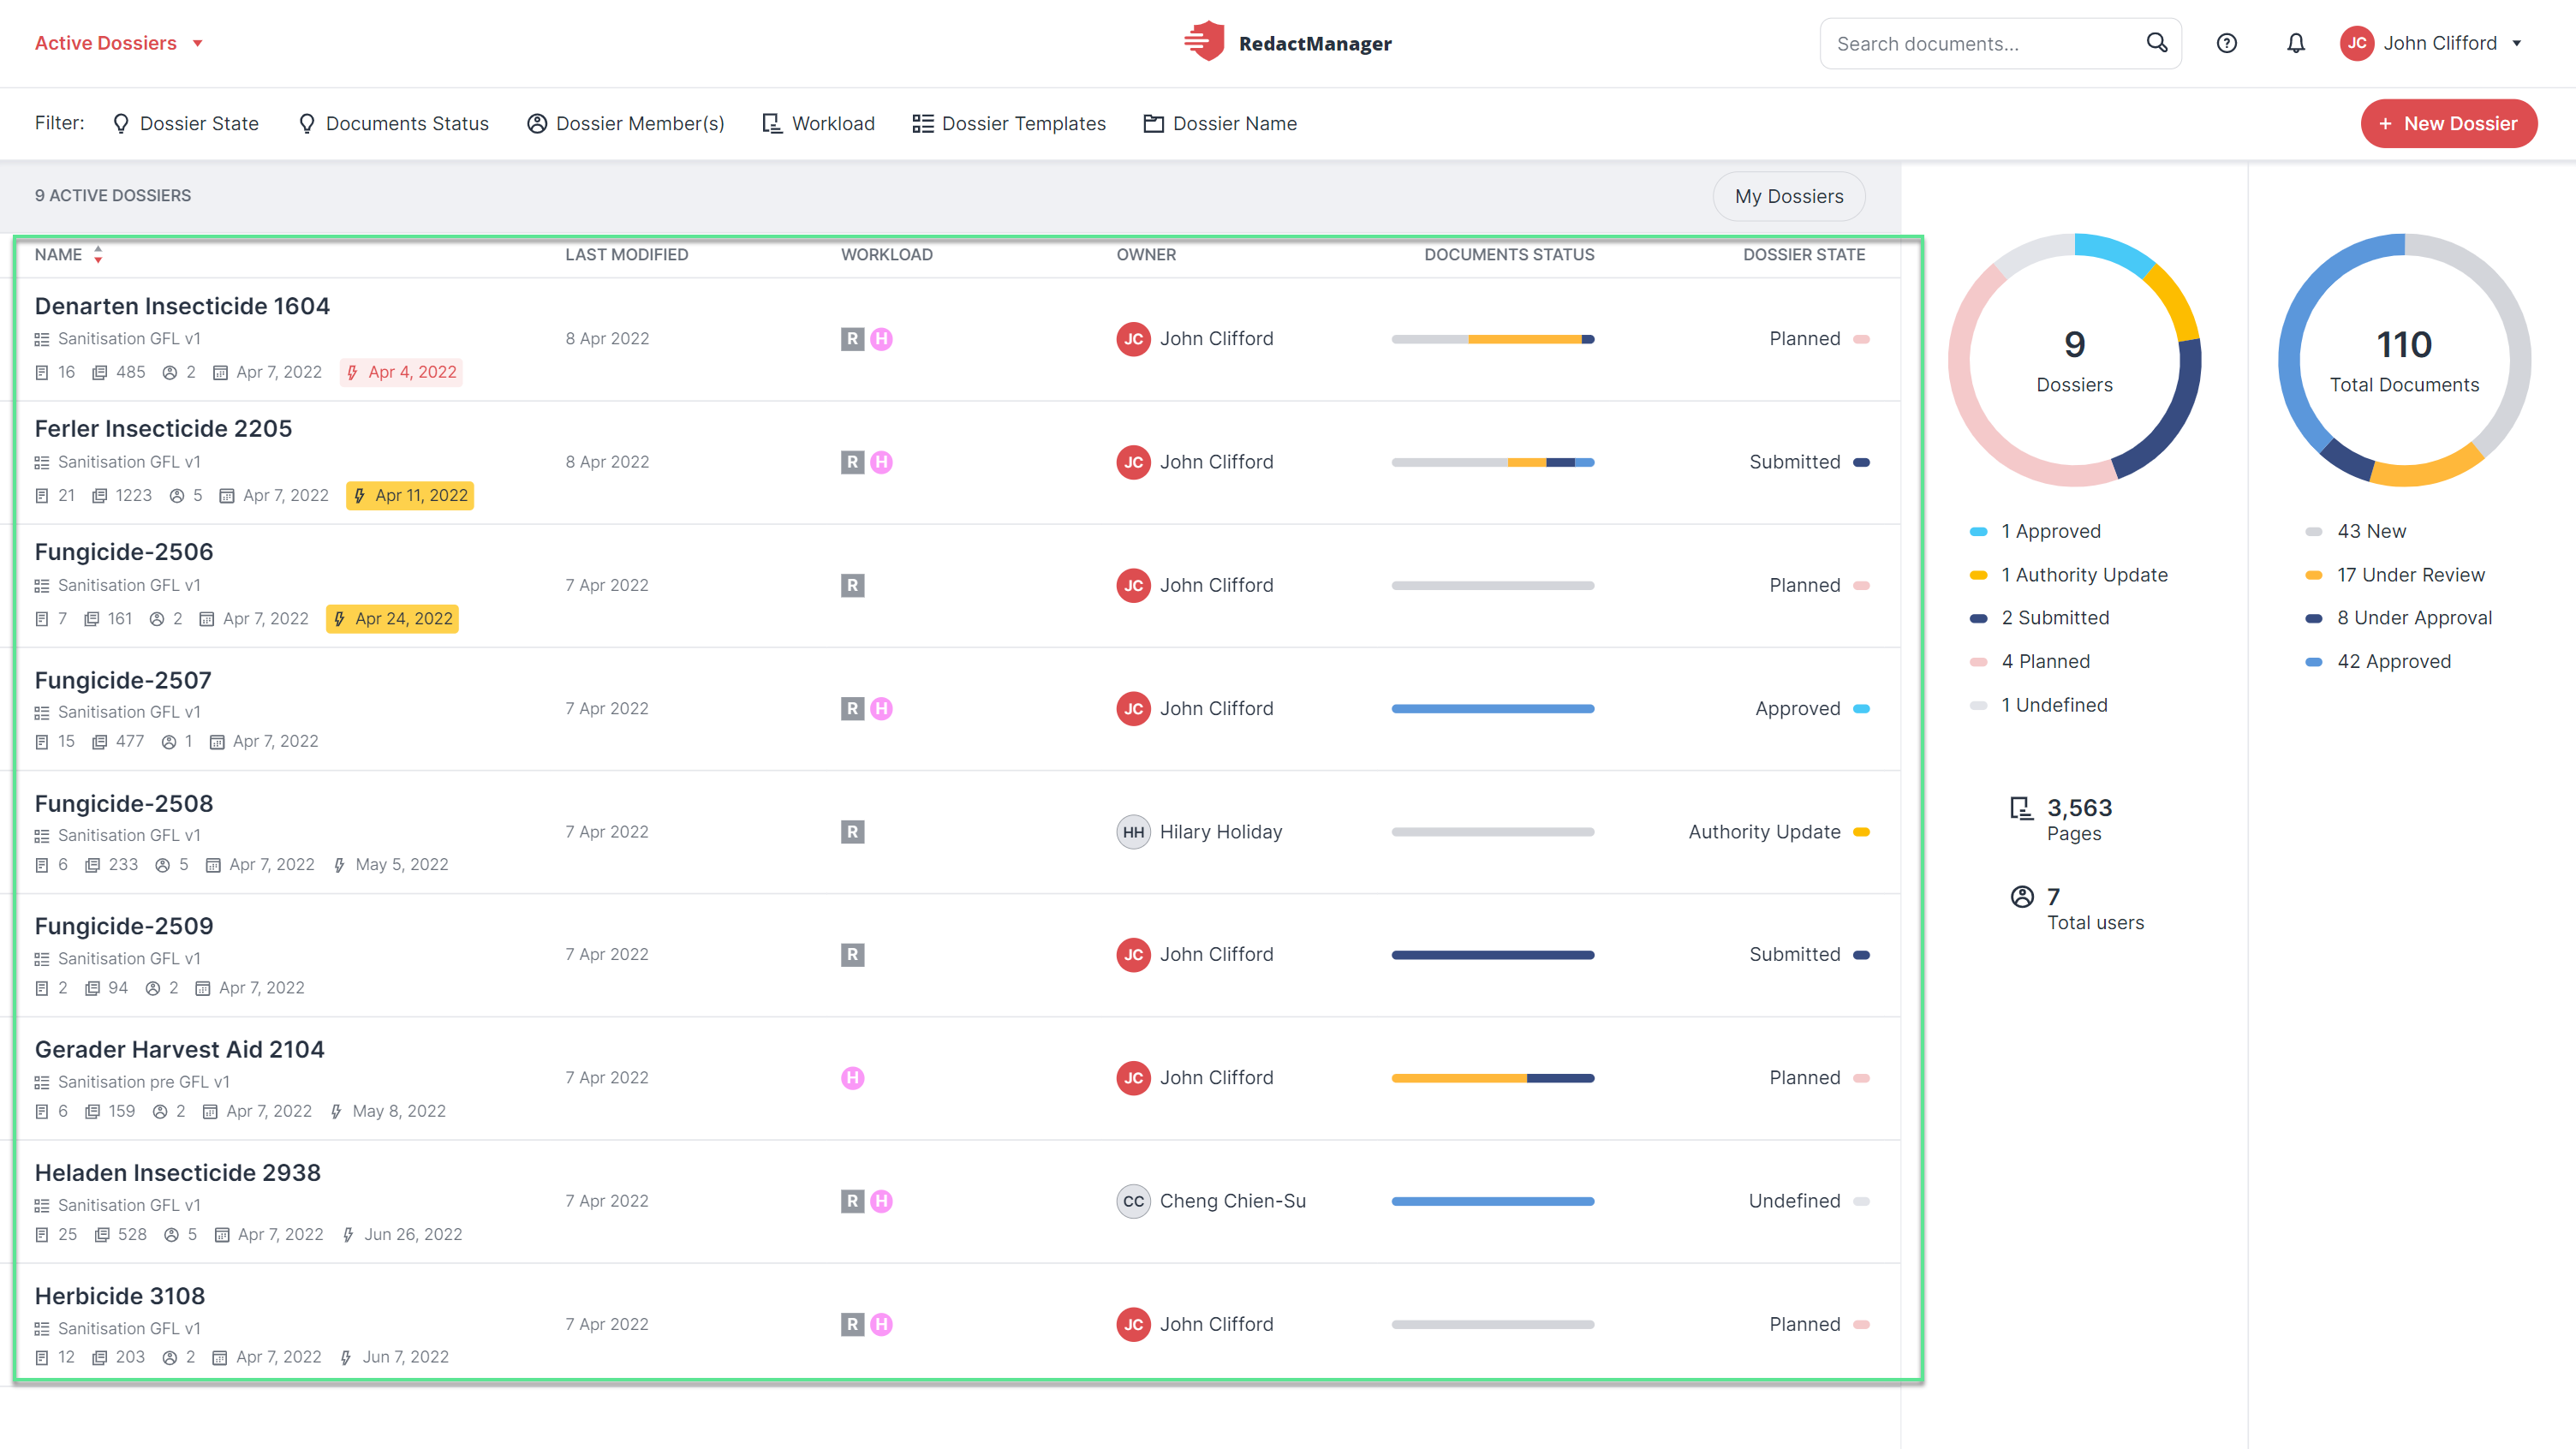Toggle the My Dossiers filter
The image size is (2576, 1449).
point(1788,196)
